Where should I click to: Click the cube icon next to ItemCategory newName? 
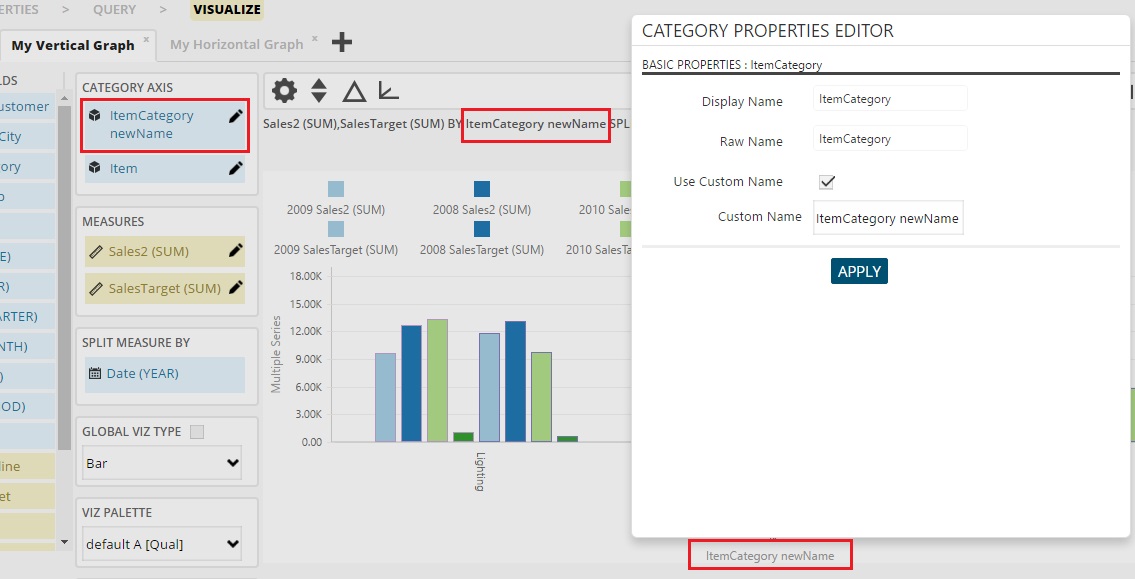click(x=94, y=115)
